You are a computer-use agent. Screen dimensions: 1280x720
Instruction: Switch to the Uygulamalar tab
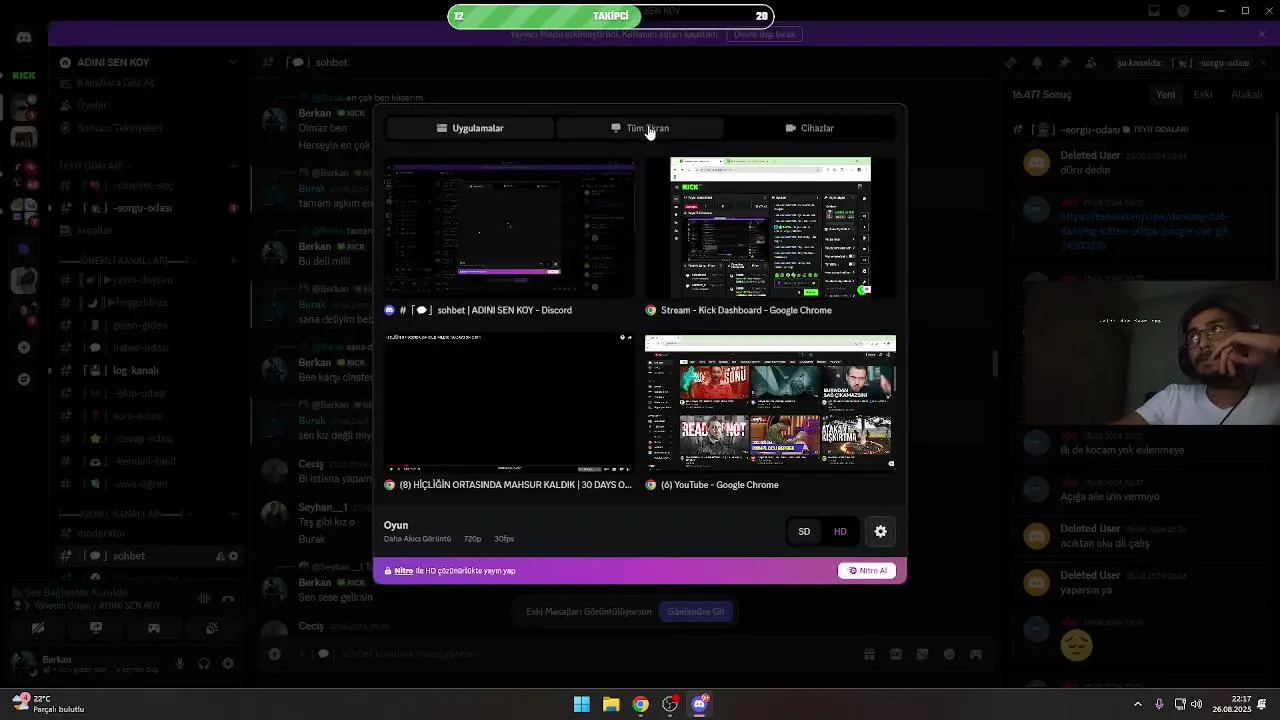click(470, 128)
